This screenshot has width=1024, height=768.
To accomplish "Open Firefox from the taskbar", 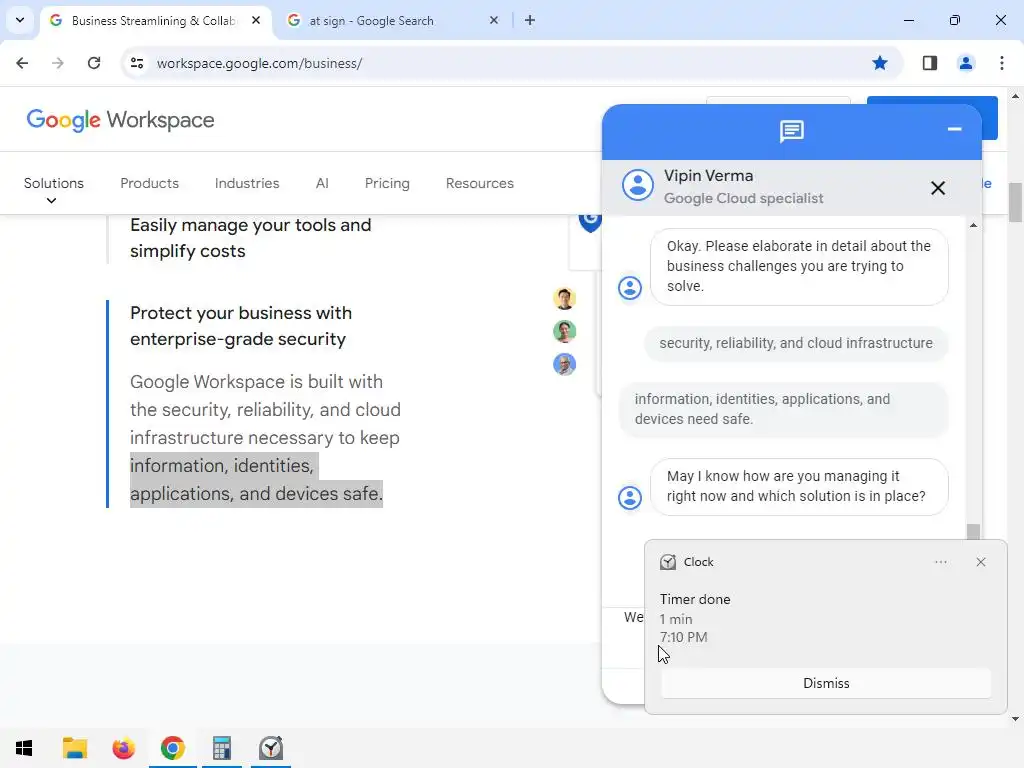I will point(123,748).
